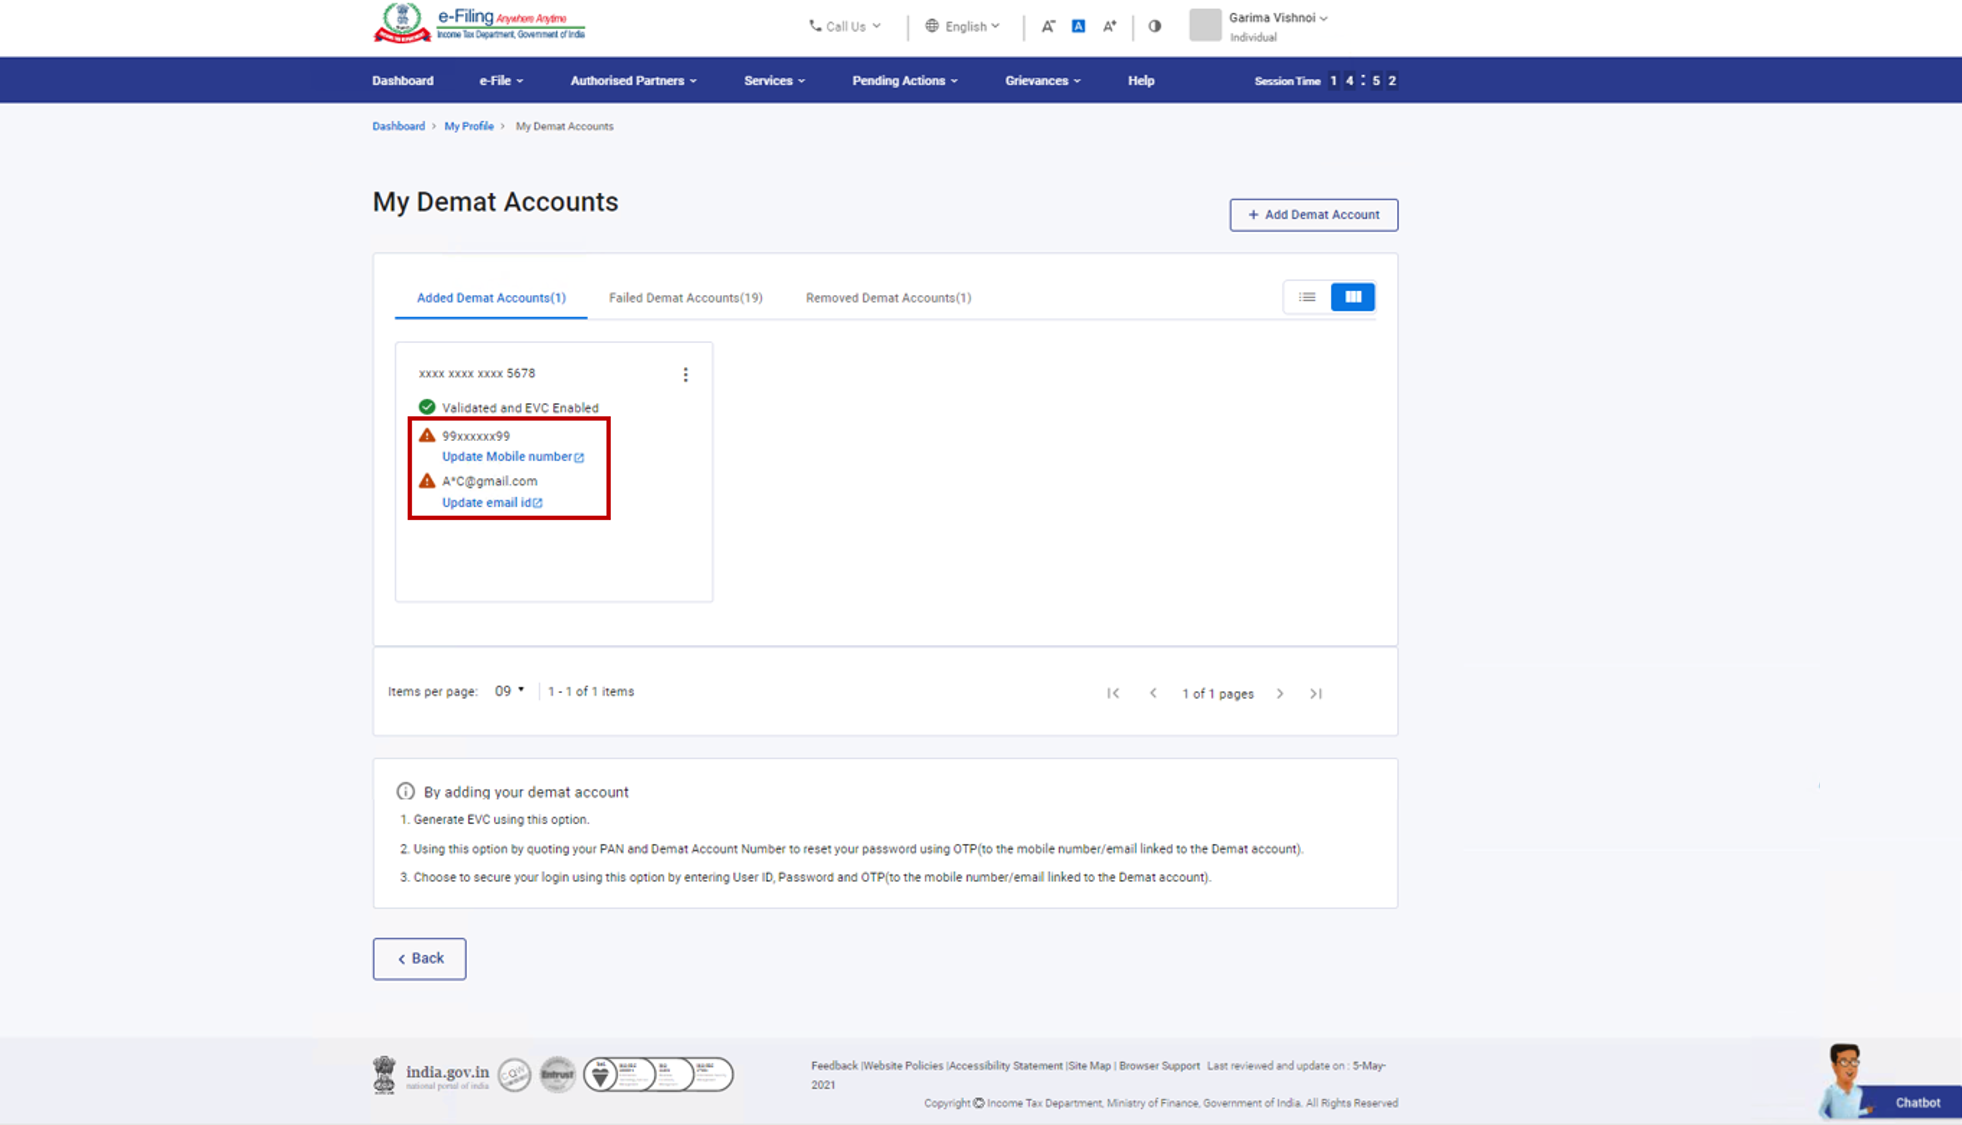Click the Removed Demat Accounts tab
Screen dimensions: 1962x1125
pyautogui.click(x=888, y=298)
